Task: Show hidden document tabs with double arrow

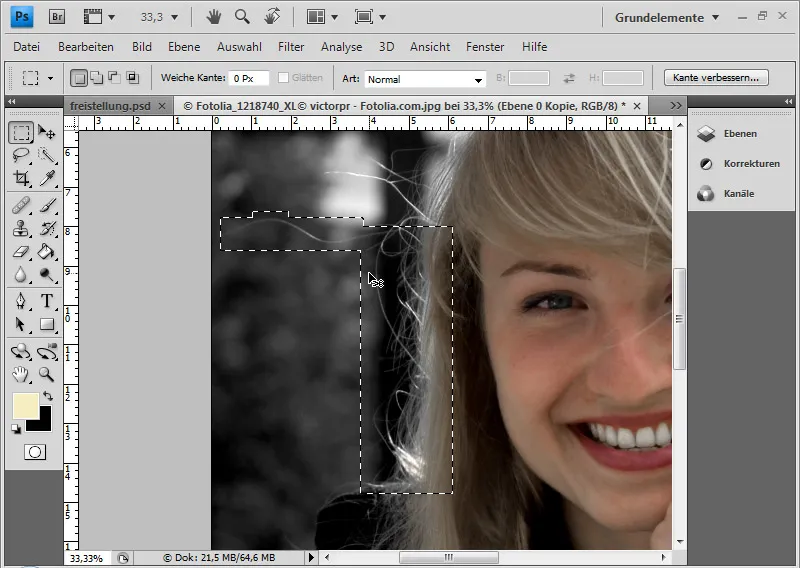Action: point(676,106)
